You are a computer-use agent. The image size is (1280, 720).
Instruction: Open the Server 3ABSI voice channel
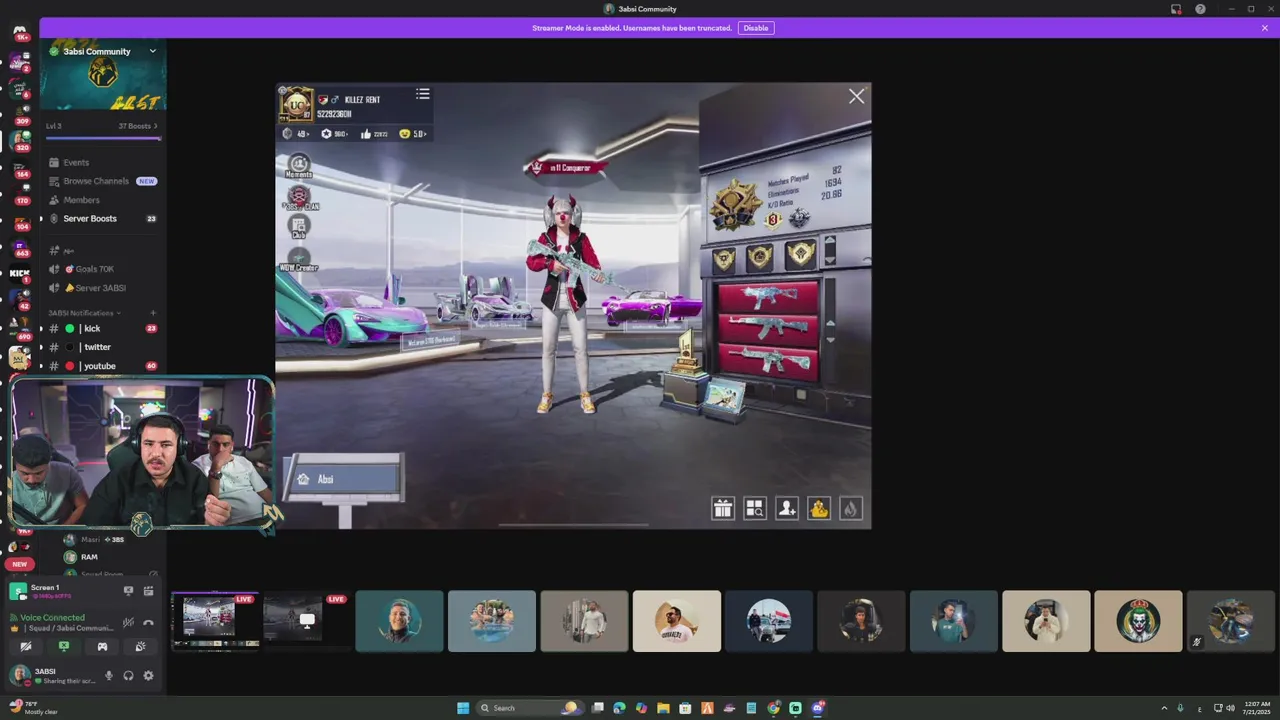(x=100, y=288)
